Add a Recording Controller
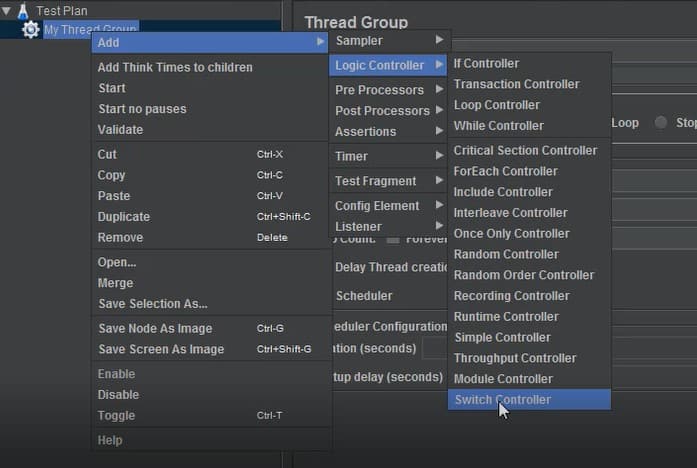697x468 pixels. click(x=529, y=296)
